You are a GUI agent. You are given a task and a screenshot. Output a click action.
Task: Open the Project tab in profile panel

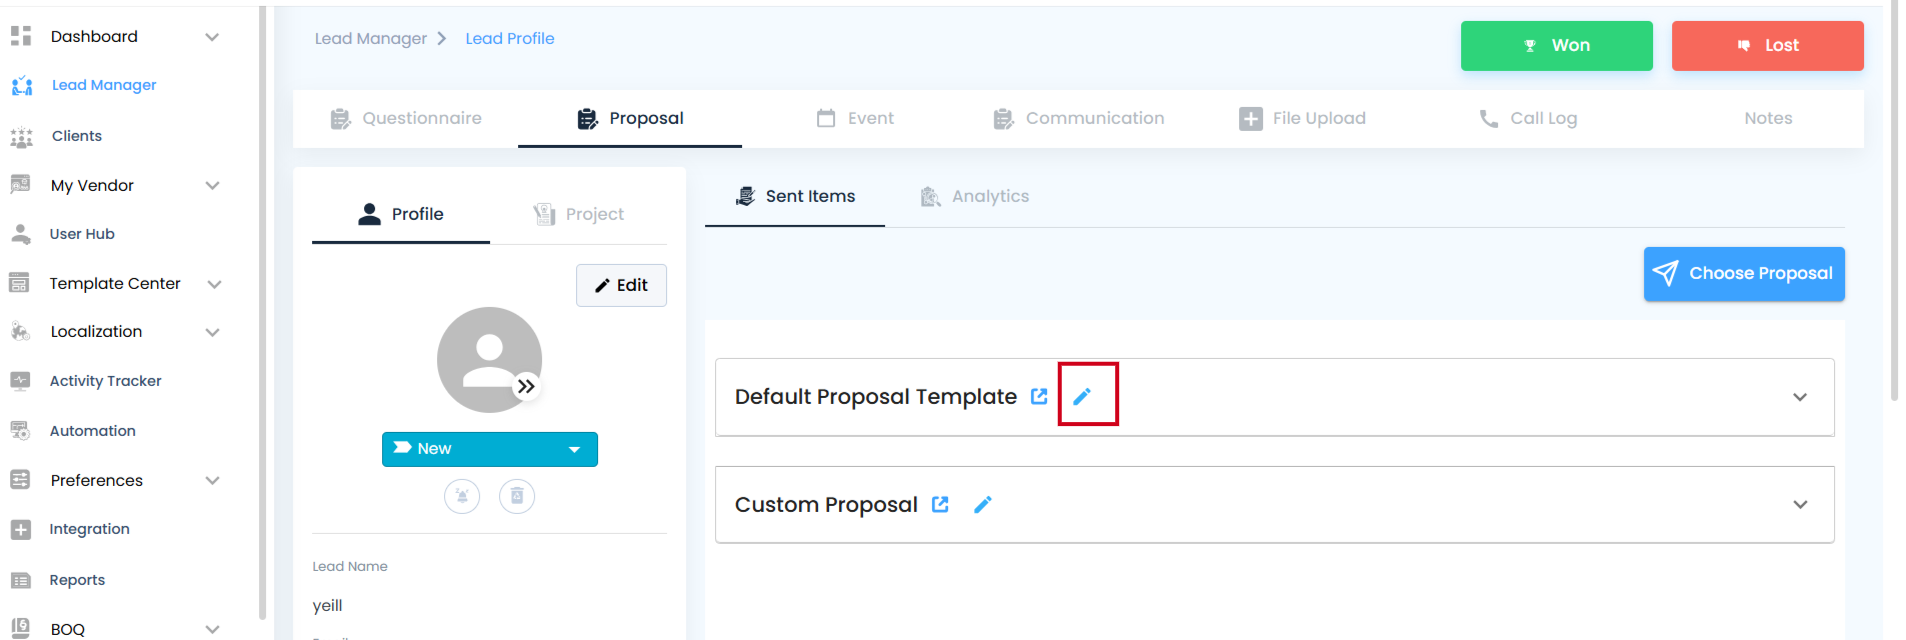click(579, 214)
